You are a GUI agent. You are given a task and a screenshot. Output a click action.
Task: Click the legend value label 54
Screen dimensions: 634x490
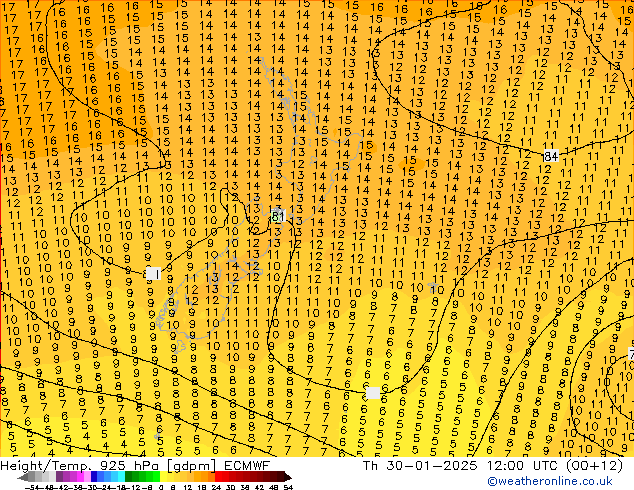(x=288, y=487)
